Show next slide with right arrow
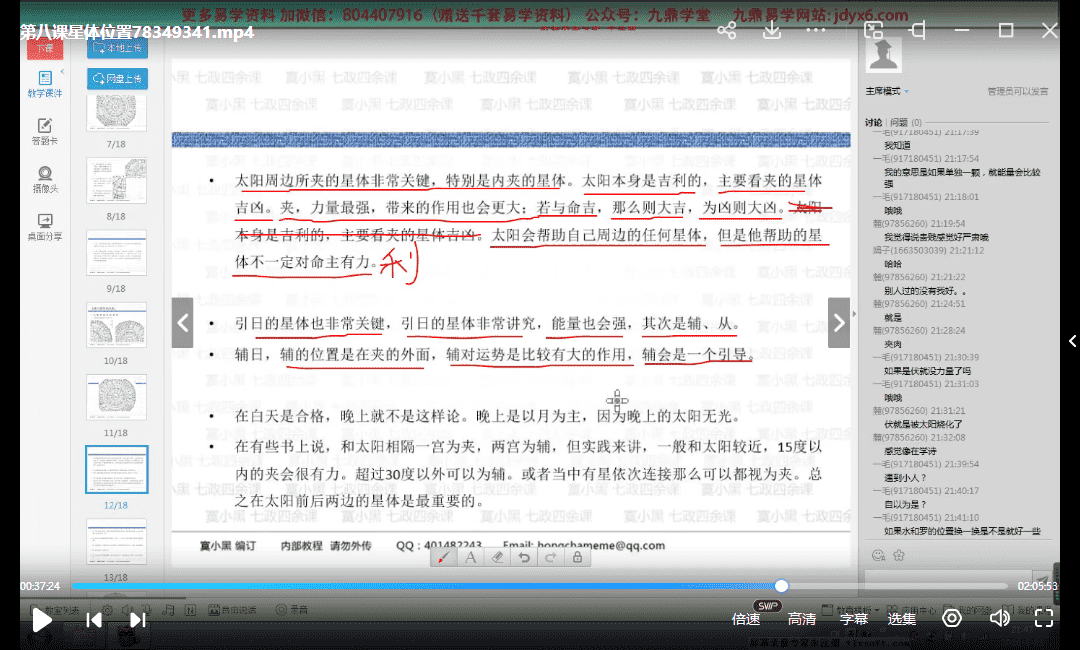Screen dimensions: 1080x650 pyautogui.click(x=839, y=322)
